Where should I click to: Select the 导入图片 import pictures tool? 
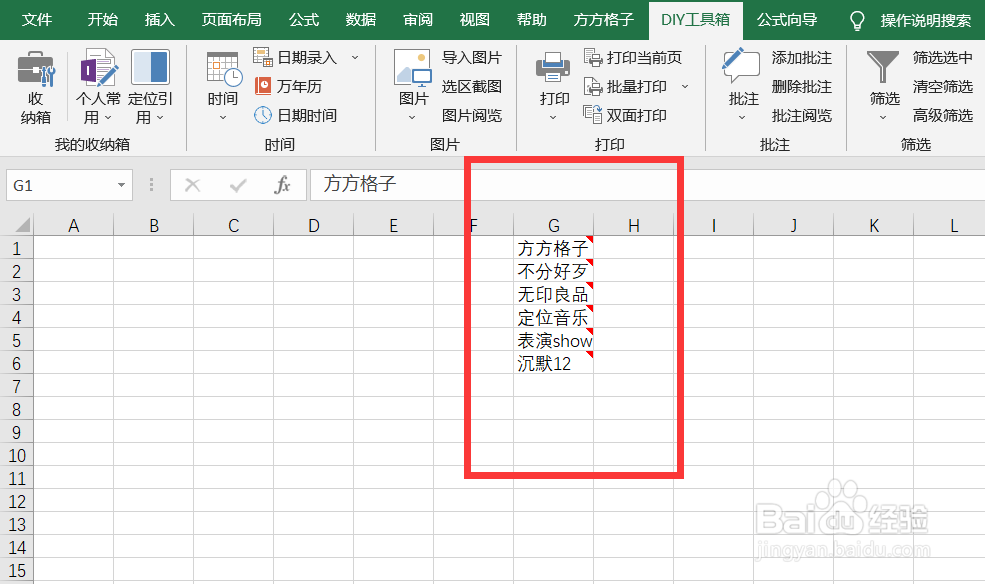coord(473,58)
